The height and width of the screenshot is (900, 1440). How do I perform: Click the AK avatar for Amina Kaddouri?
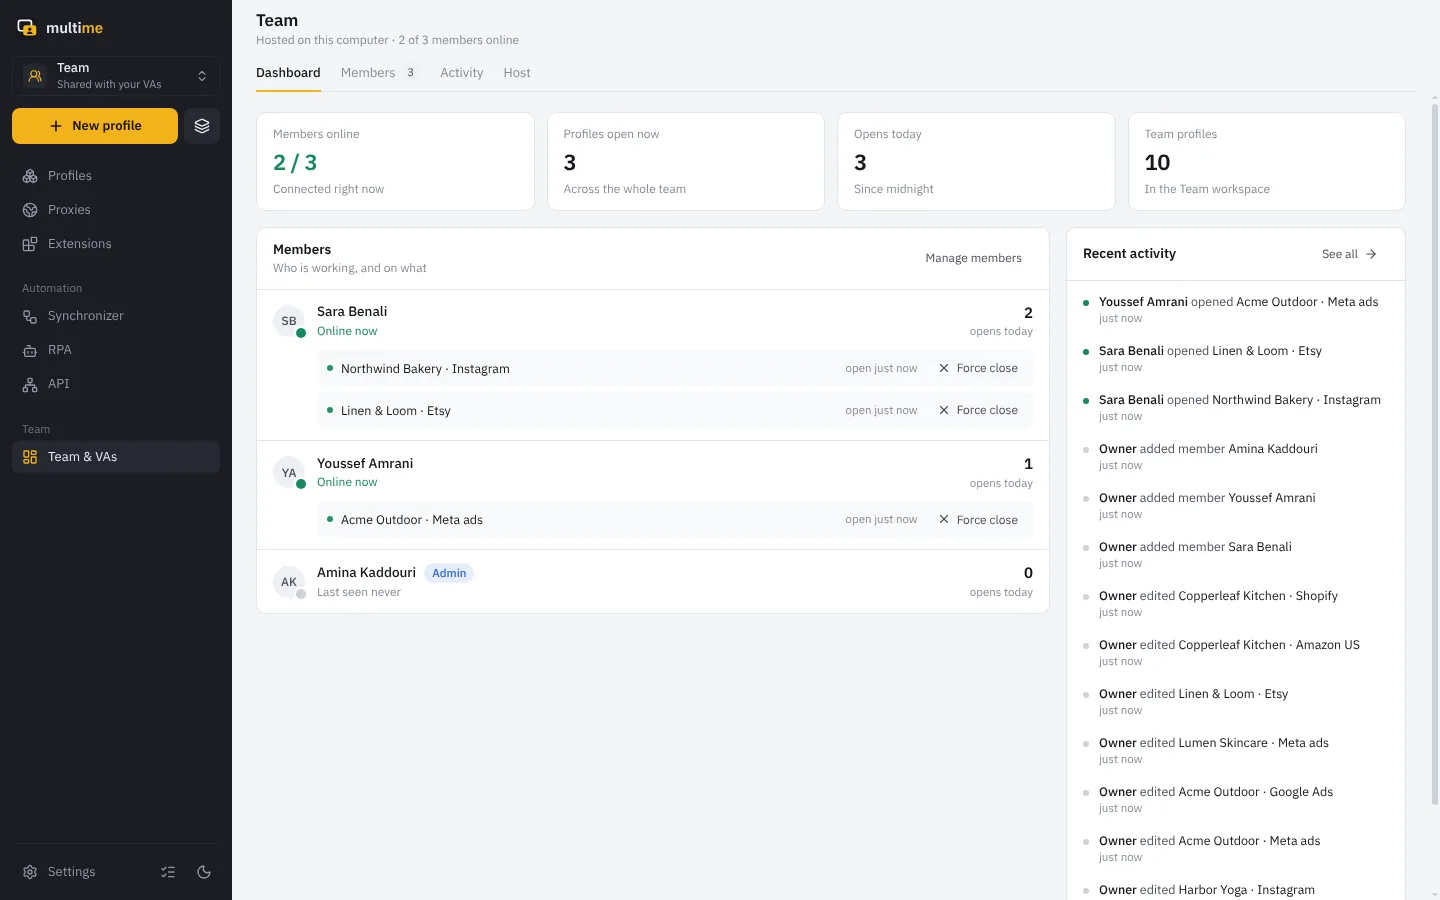[x=289, y=582]
